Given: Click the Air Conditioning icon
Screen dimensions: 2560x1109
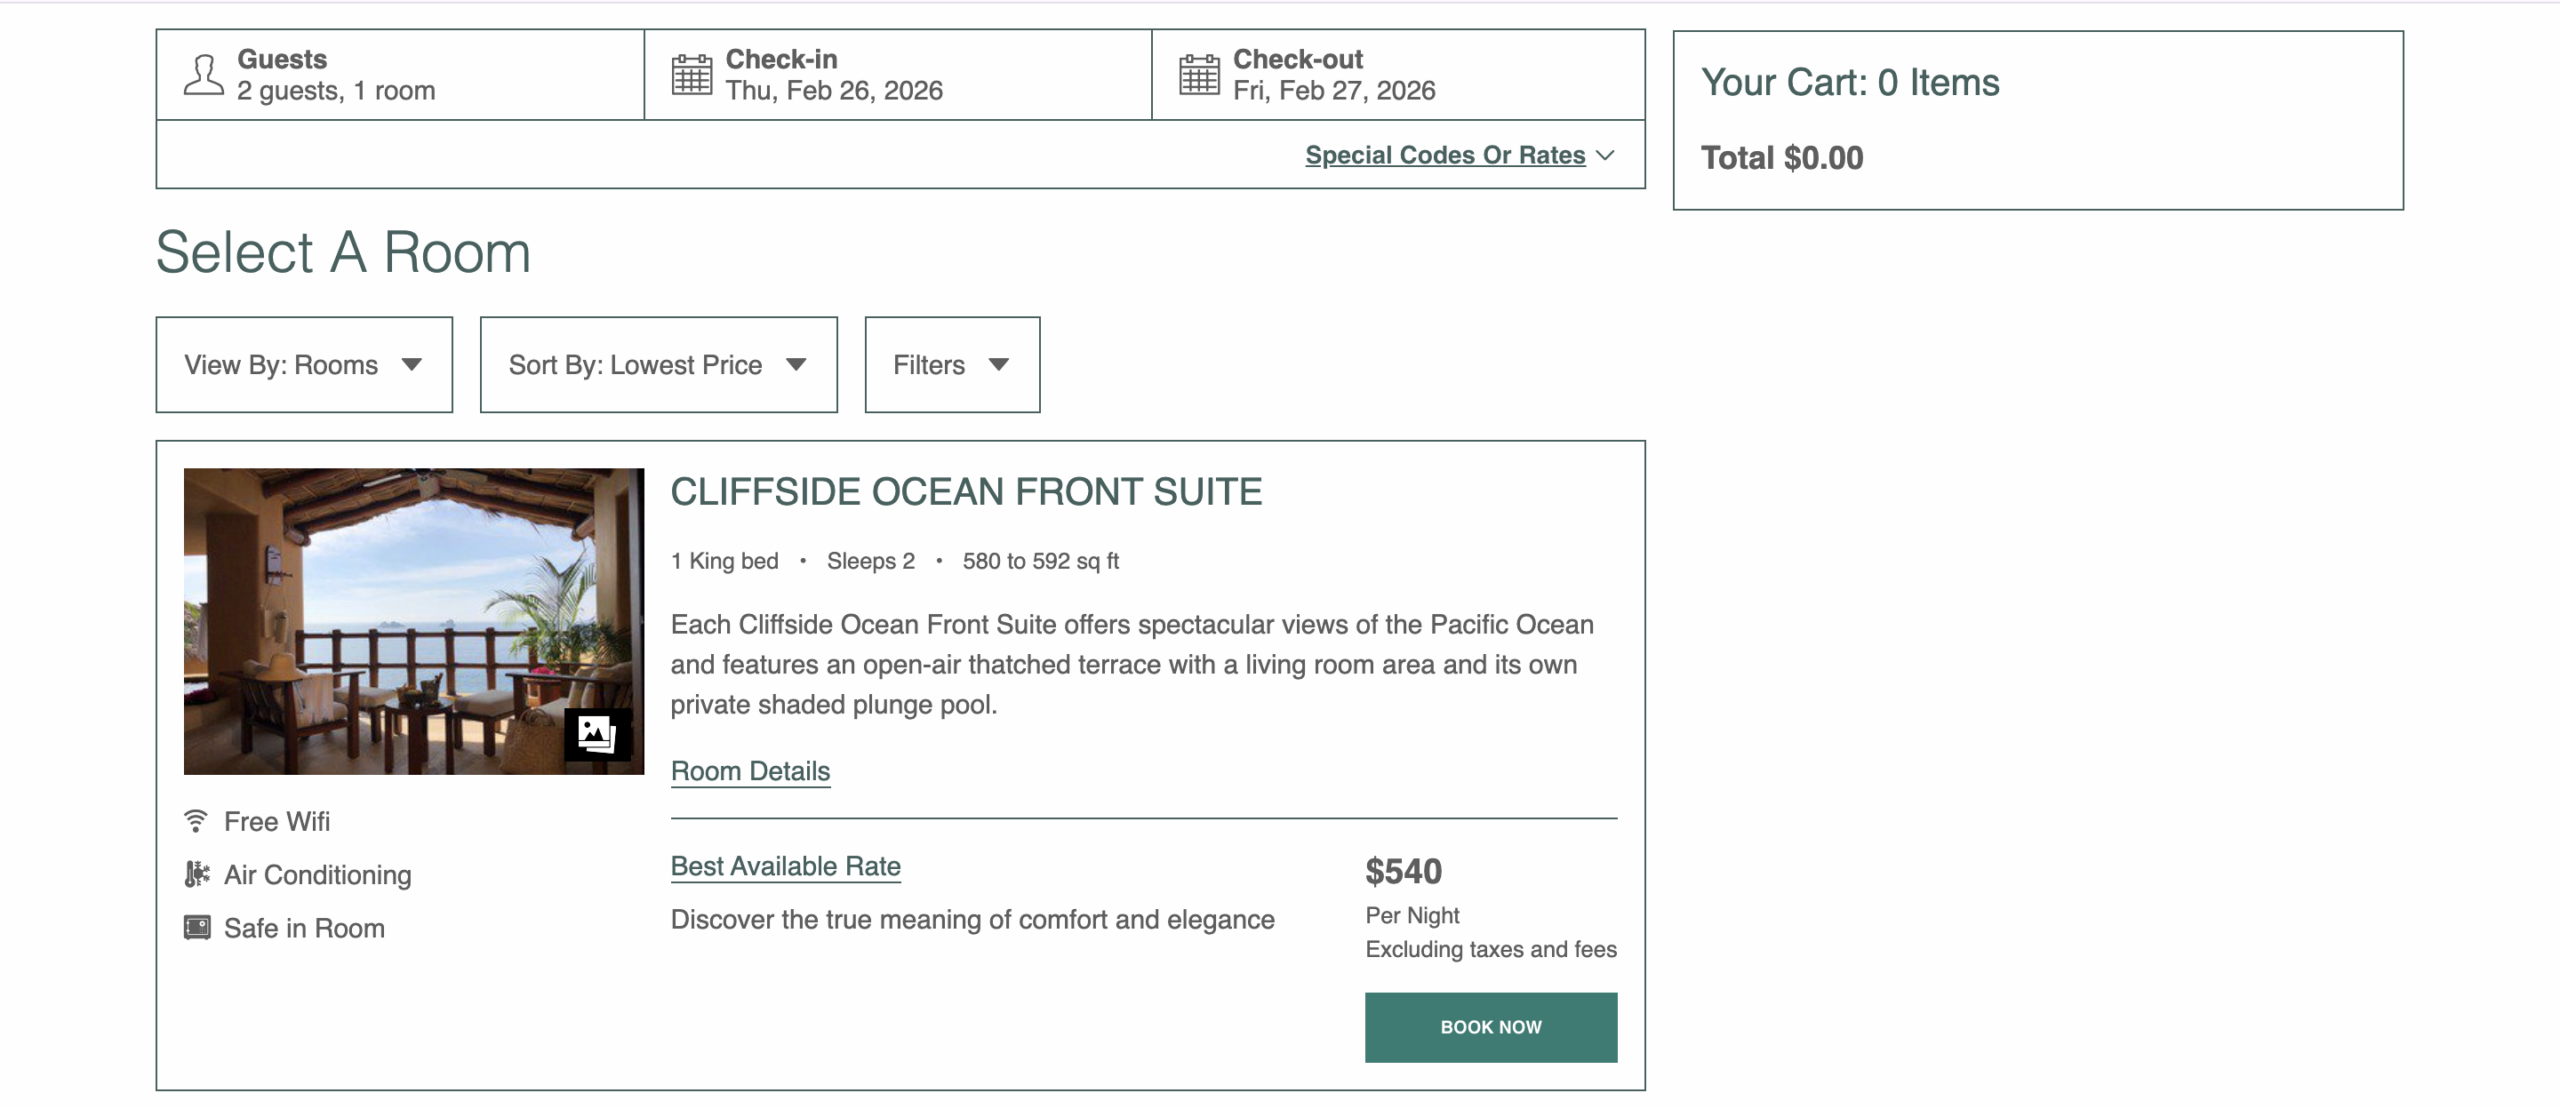Looking at the screenshot, I should pos(197,875).
